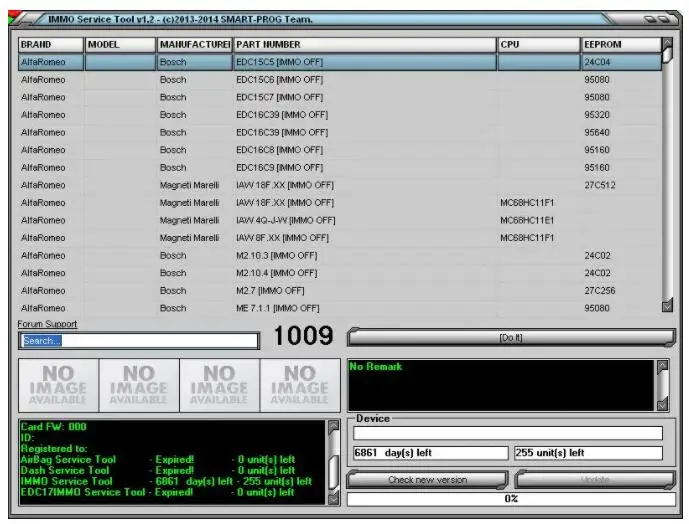Viewport: 689px width, 524px height.
Task: Sort by BRAND column header
Action: (51, 44)
